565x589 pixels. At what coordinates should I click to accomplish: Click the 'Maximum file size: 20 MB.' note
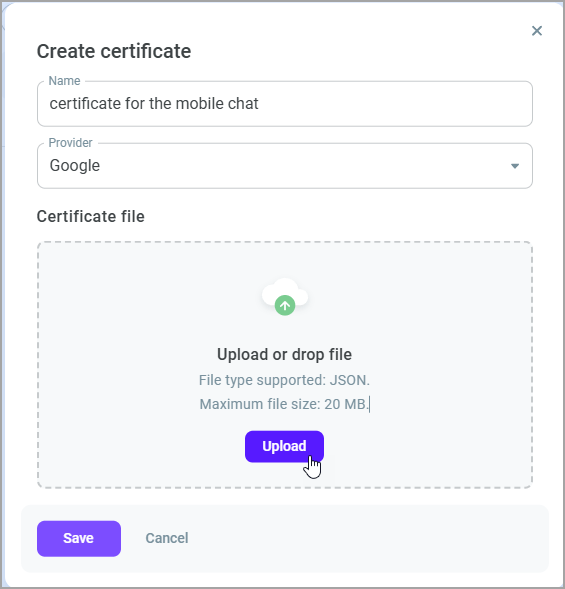pyautogui.click(x=284, y=404)
